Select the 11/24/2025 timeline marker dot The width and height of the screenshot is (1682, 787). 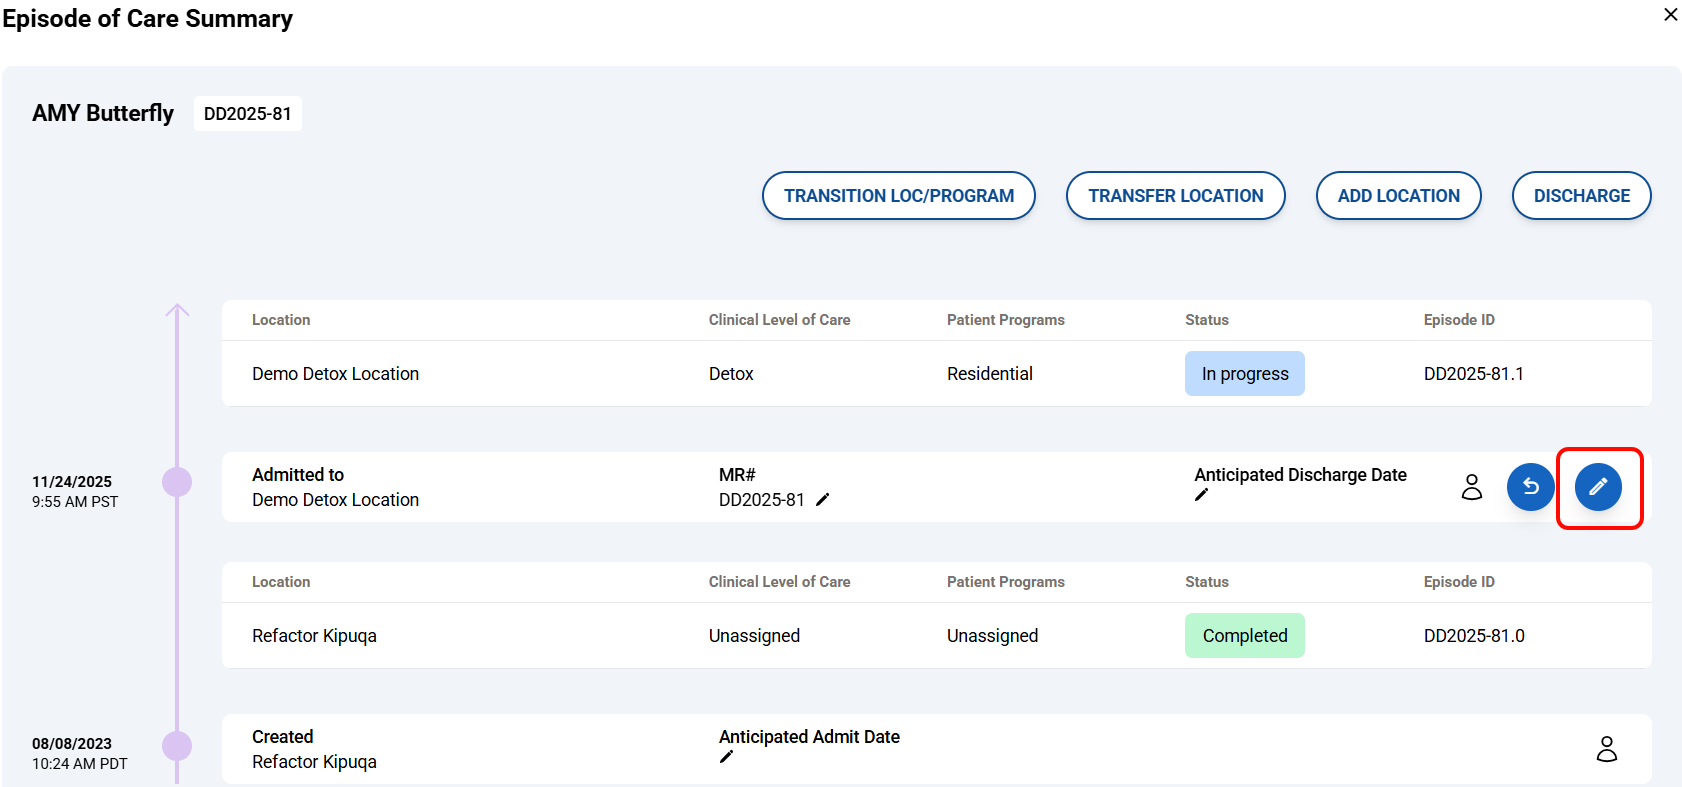pyautogui.click(x=177, y=482)
